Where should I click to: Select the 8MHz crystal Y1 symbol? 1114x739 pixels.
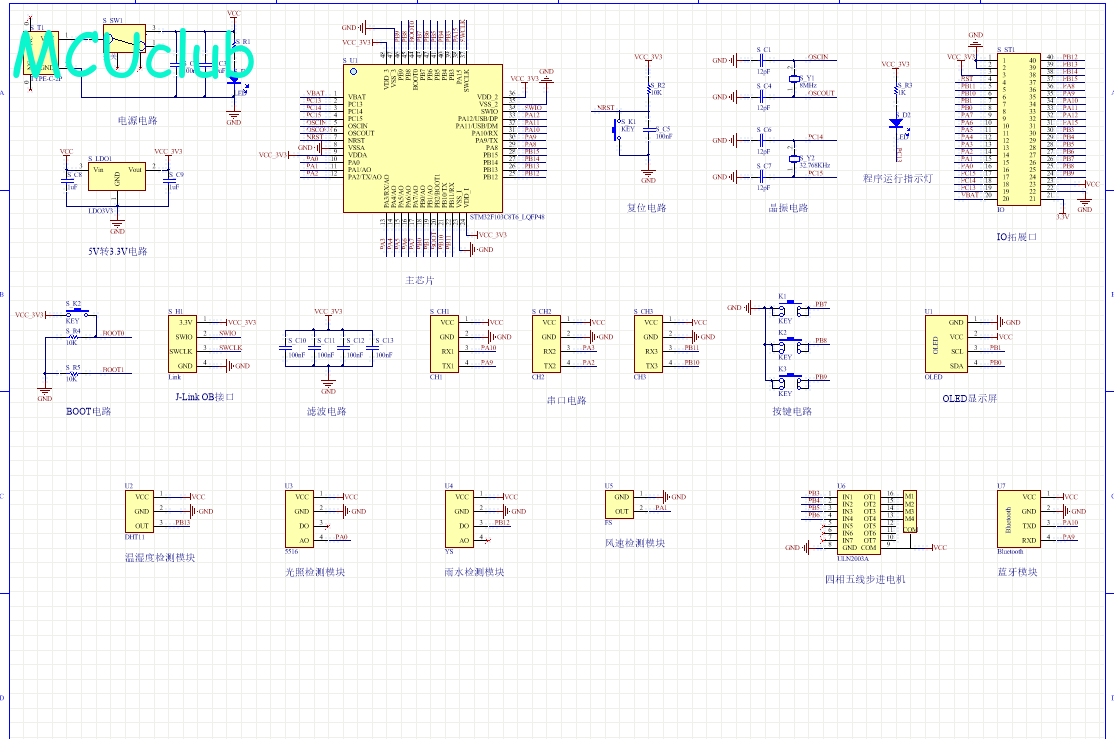click(x=795, y=77)
